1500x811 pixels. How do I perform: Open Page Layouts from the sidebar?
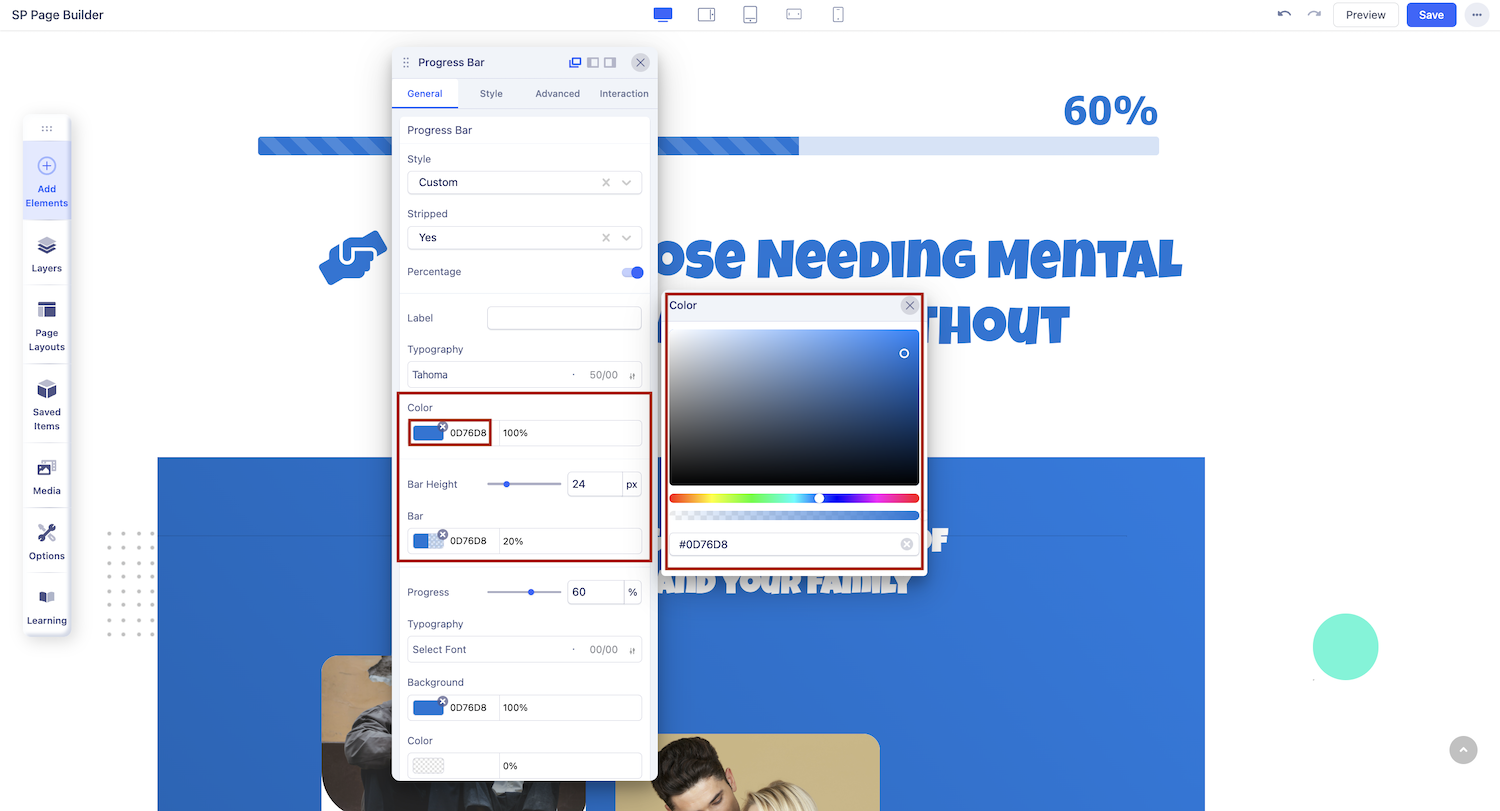(x=47, y=324)
